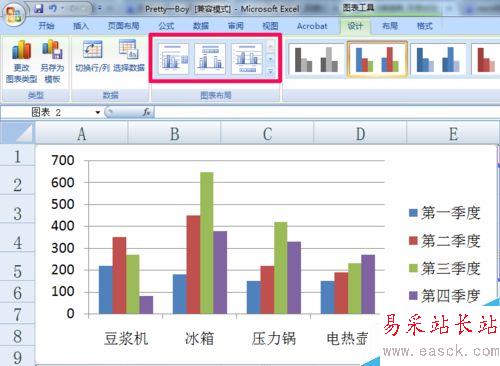The height and width of the screenshot is (366, 500).
Task: Switch to the 公式 tab
Action: pyautogui.click(x=166, y=26)
